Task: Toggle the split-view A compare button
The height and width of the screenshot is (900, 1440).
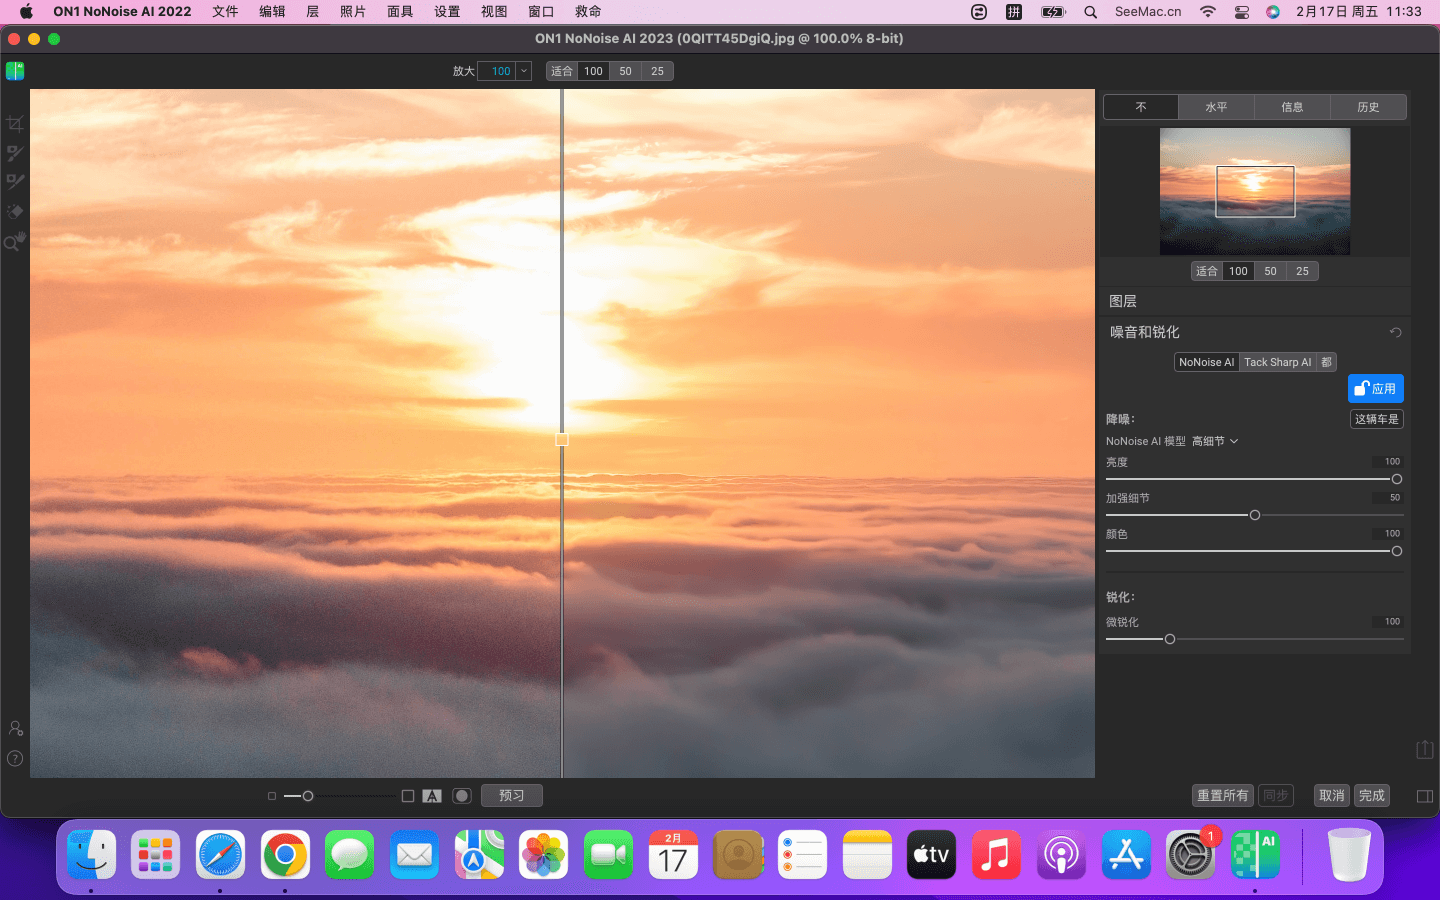Action: click(432, 796)
